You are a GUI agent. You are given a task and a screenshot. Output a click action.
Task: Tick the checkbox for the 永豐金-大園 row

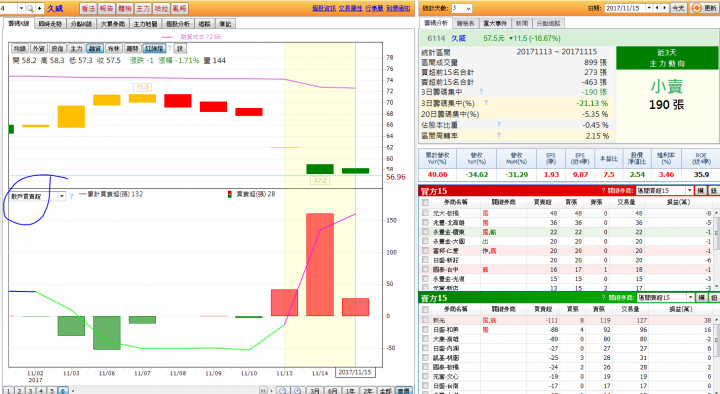point(425,241)
